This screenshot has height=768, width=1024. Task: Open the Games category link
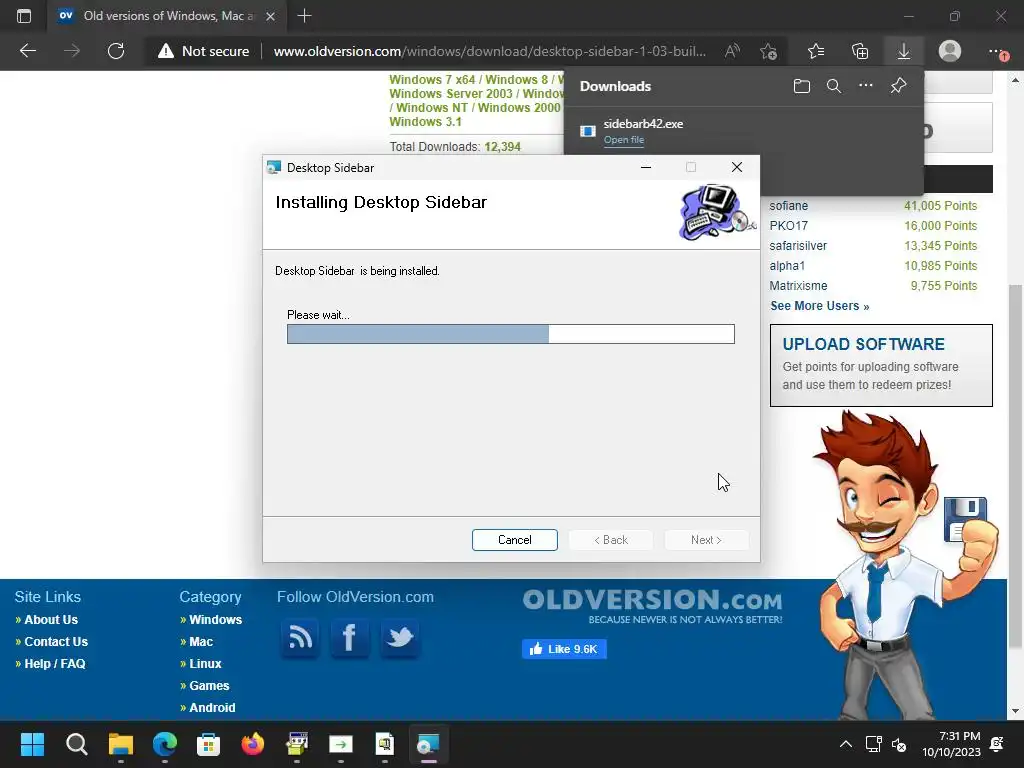pos(209,686)
